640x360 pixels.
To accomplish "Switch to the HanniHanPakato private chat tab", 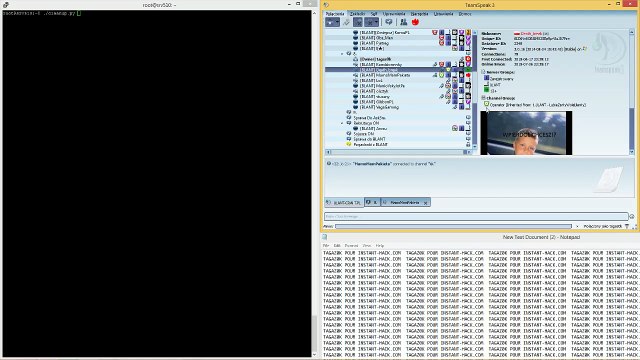I will 405,202.
